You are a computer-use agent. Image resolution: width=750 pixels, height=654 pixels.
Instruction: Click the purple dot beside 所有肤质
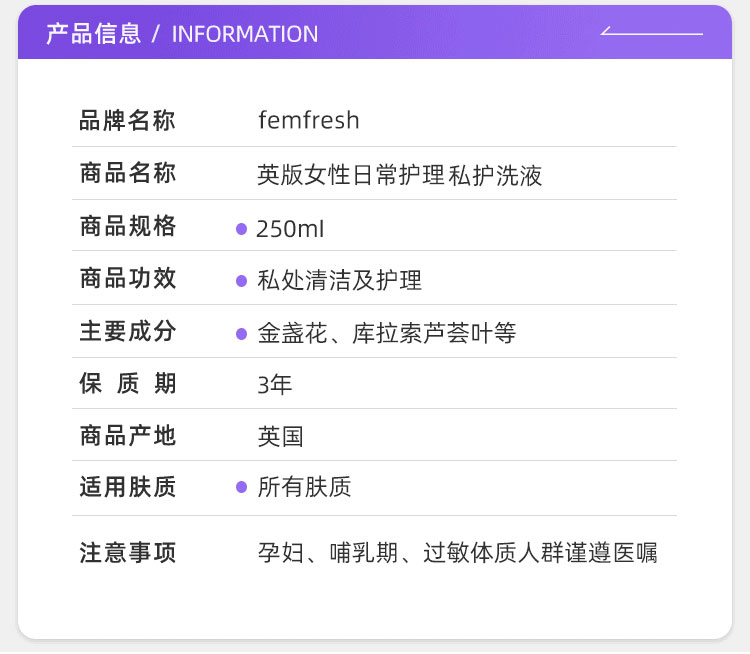(x=242, y=487)
